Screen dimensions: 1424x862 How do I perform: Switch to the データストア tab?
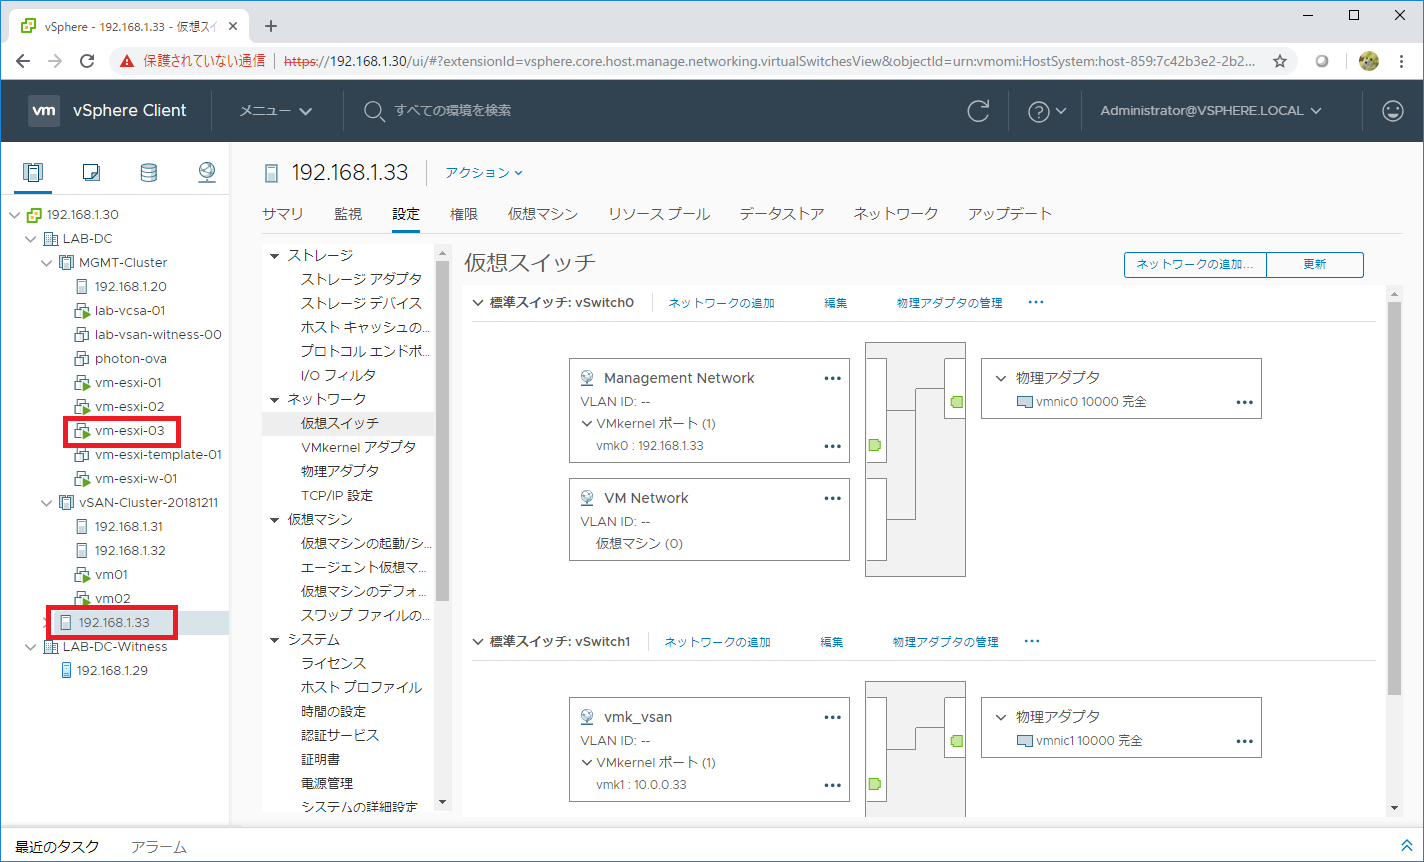click(782, 214)
